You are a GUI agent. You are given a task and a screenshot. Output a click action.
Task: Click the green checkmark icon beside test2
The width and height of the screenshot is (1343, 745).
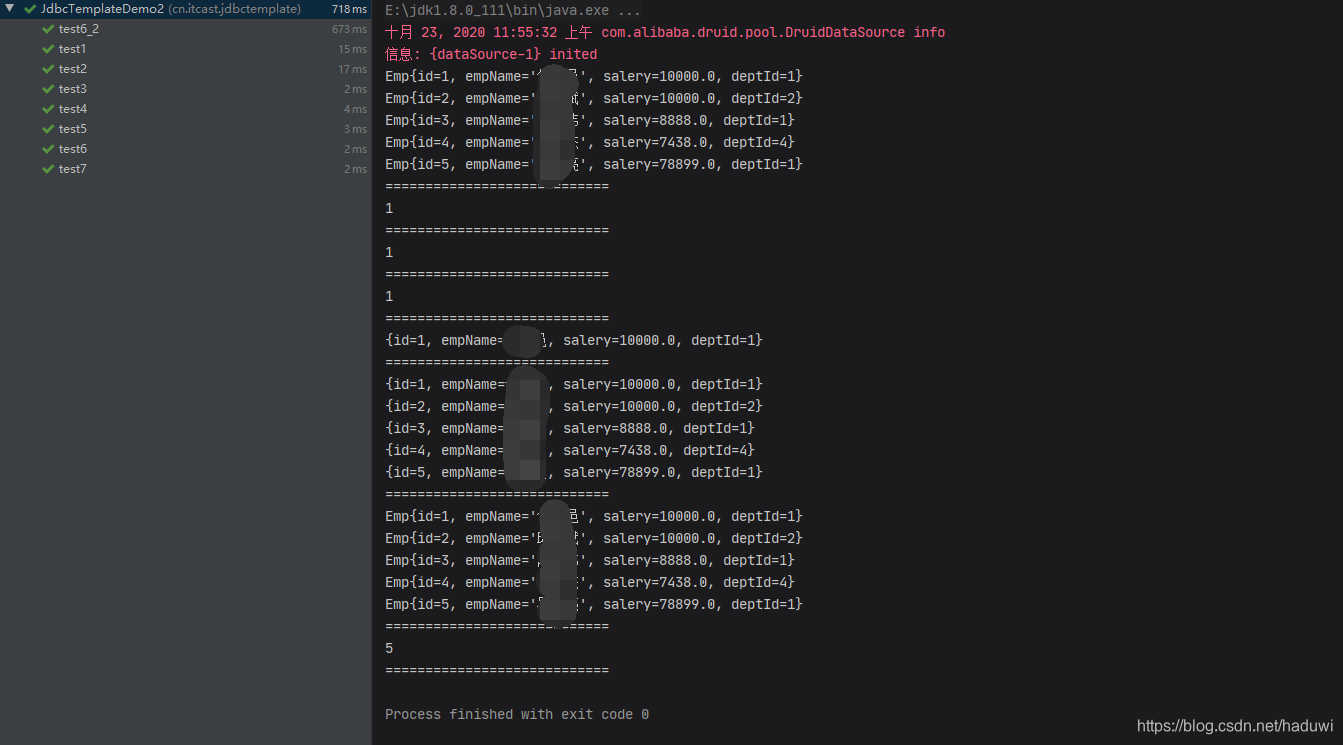(48, 69)
